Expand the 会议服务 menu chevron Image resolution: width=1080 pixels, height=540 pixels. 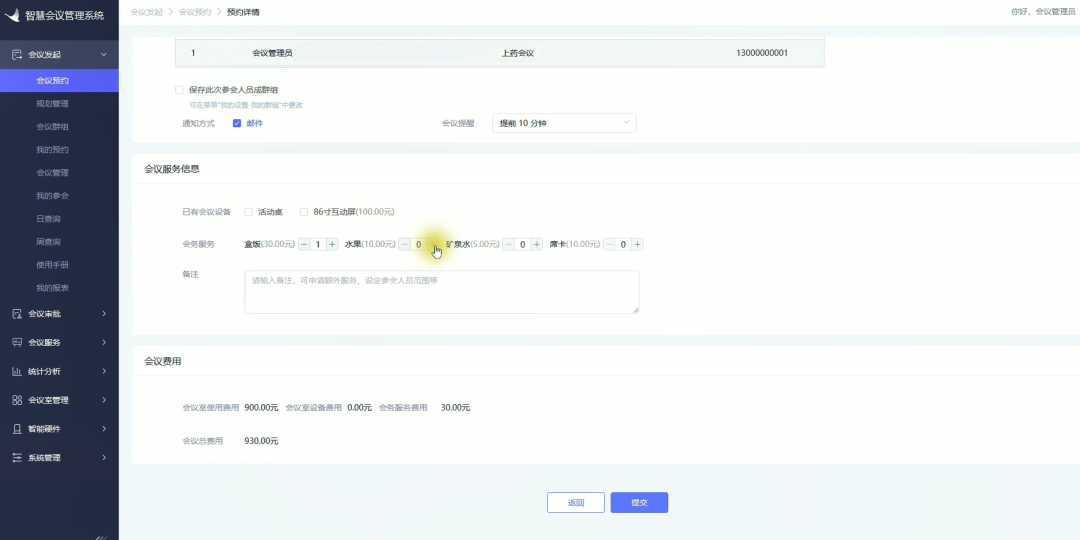(x=104, y=342)
